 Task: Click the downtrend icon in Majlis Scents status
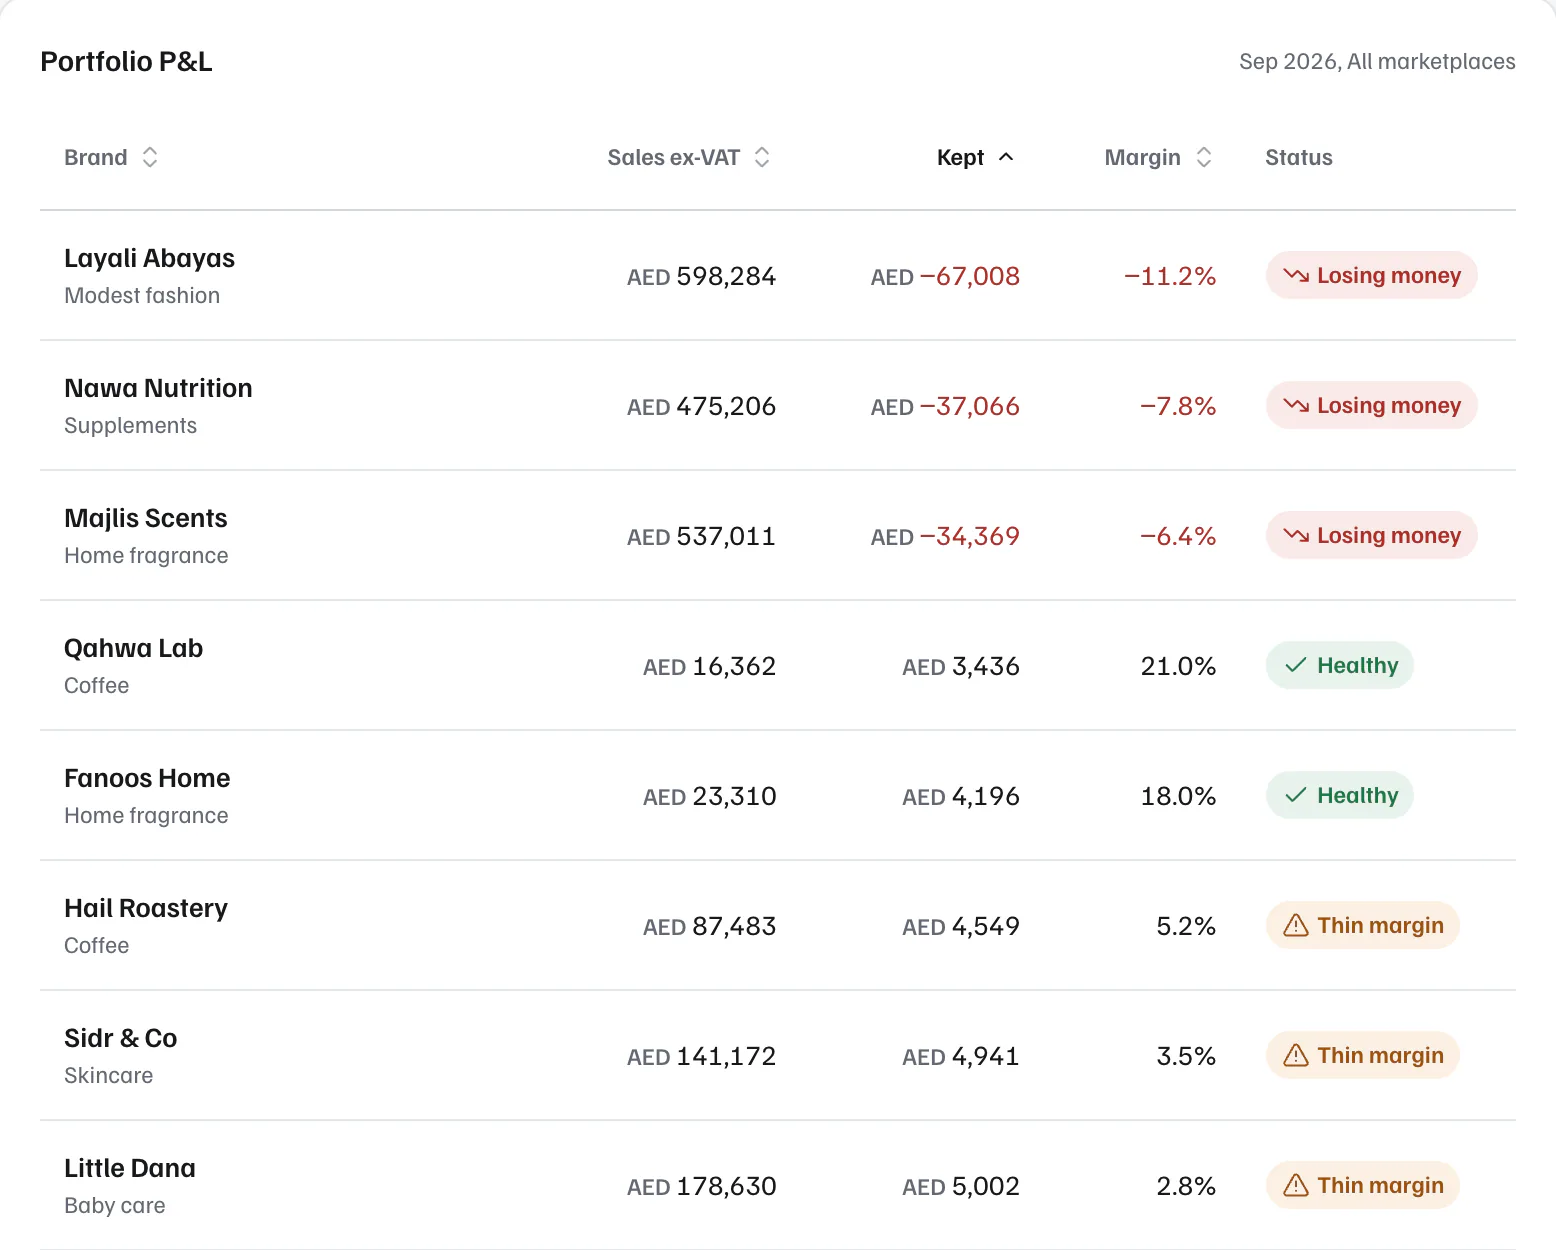pyautogui.click(x=1296, y=535)
